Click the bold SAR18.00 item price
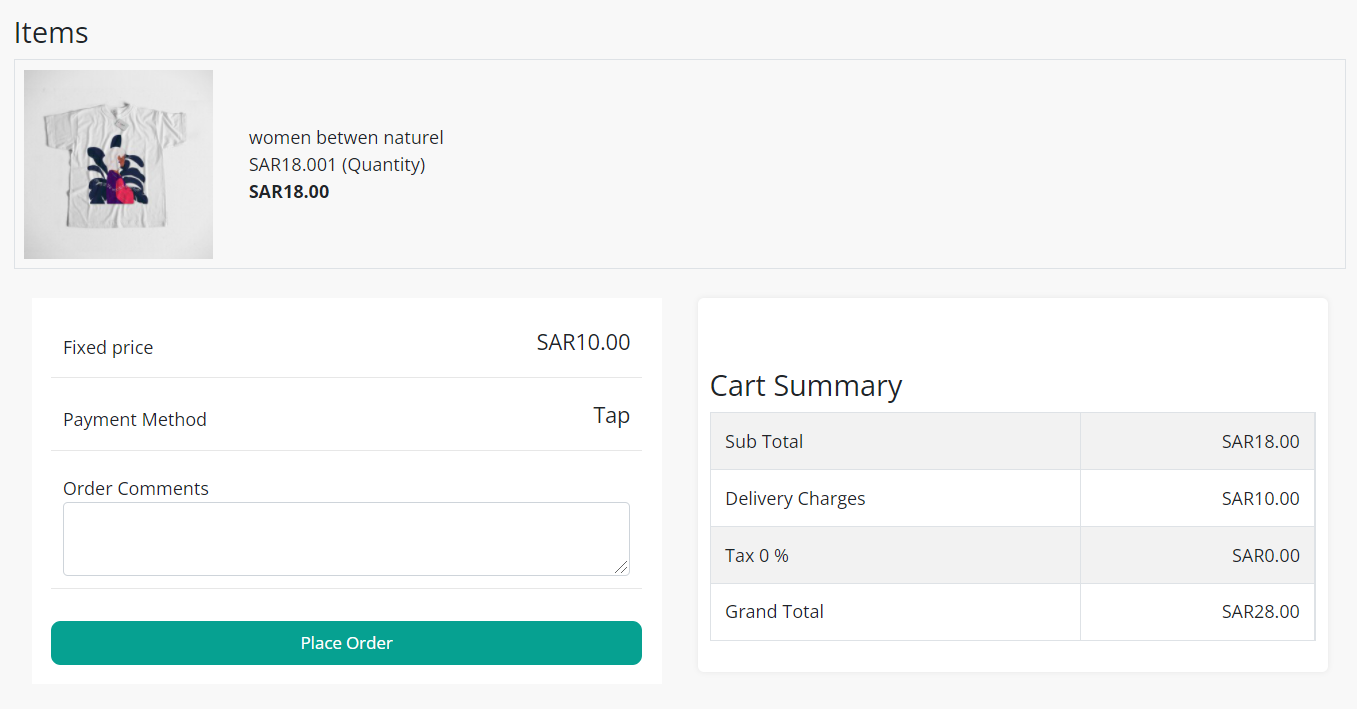The image size is (1357, 709). (289, 191)
